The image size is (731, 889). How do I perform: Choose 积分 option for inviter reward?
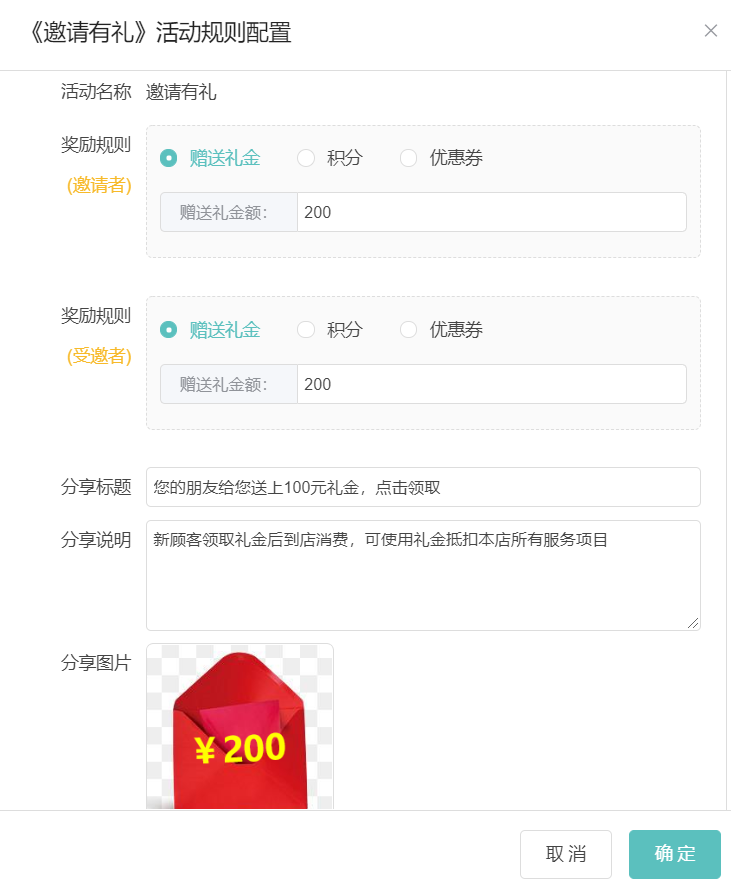click(x=306, y=158)
